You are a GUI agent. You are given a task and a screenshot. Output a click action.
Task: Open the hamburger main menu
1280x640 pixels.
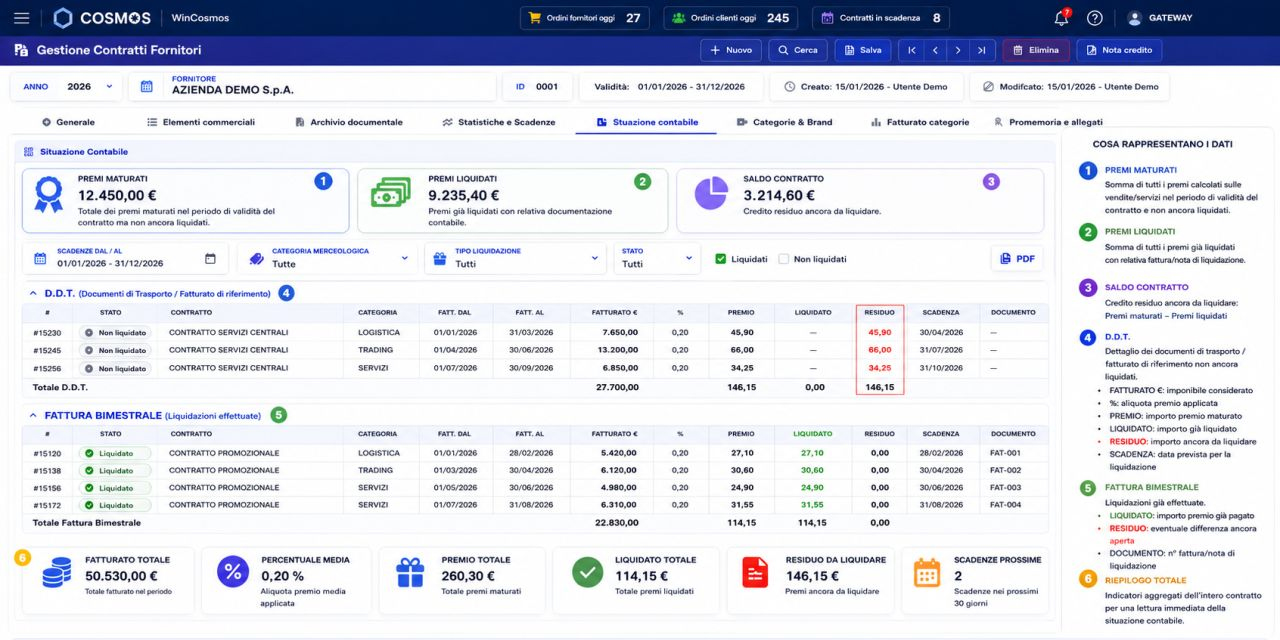pos(22,18)
